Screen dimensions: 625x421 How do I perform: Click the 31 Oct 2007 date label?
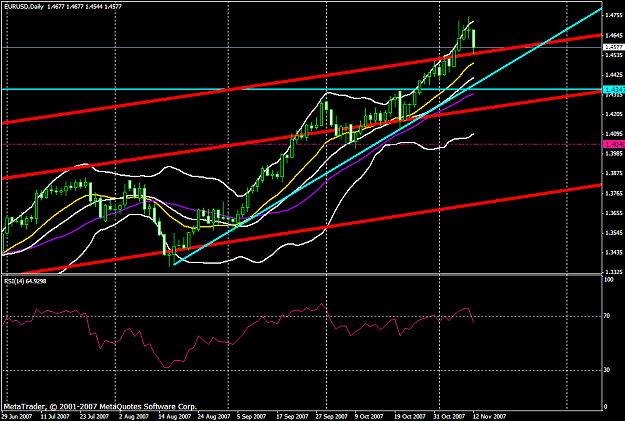tap(449, 417)
